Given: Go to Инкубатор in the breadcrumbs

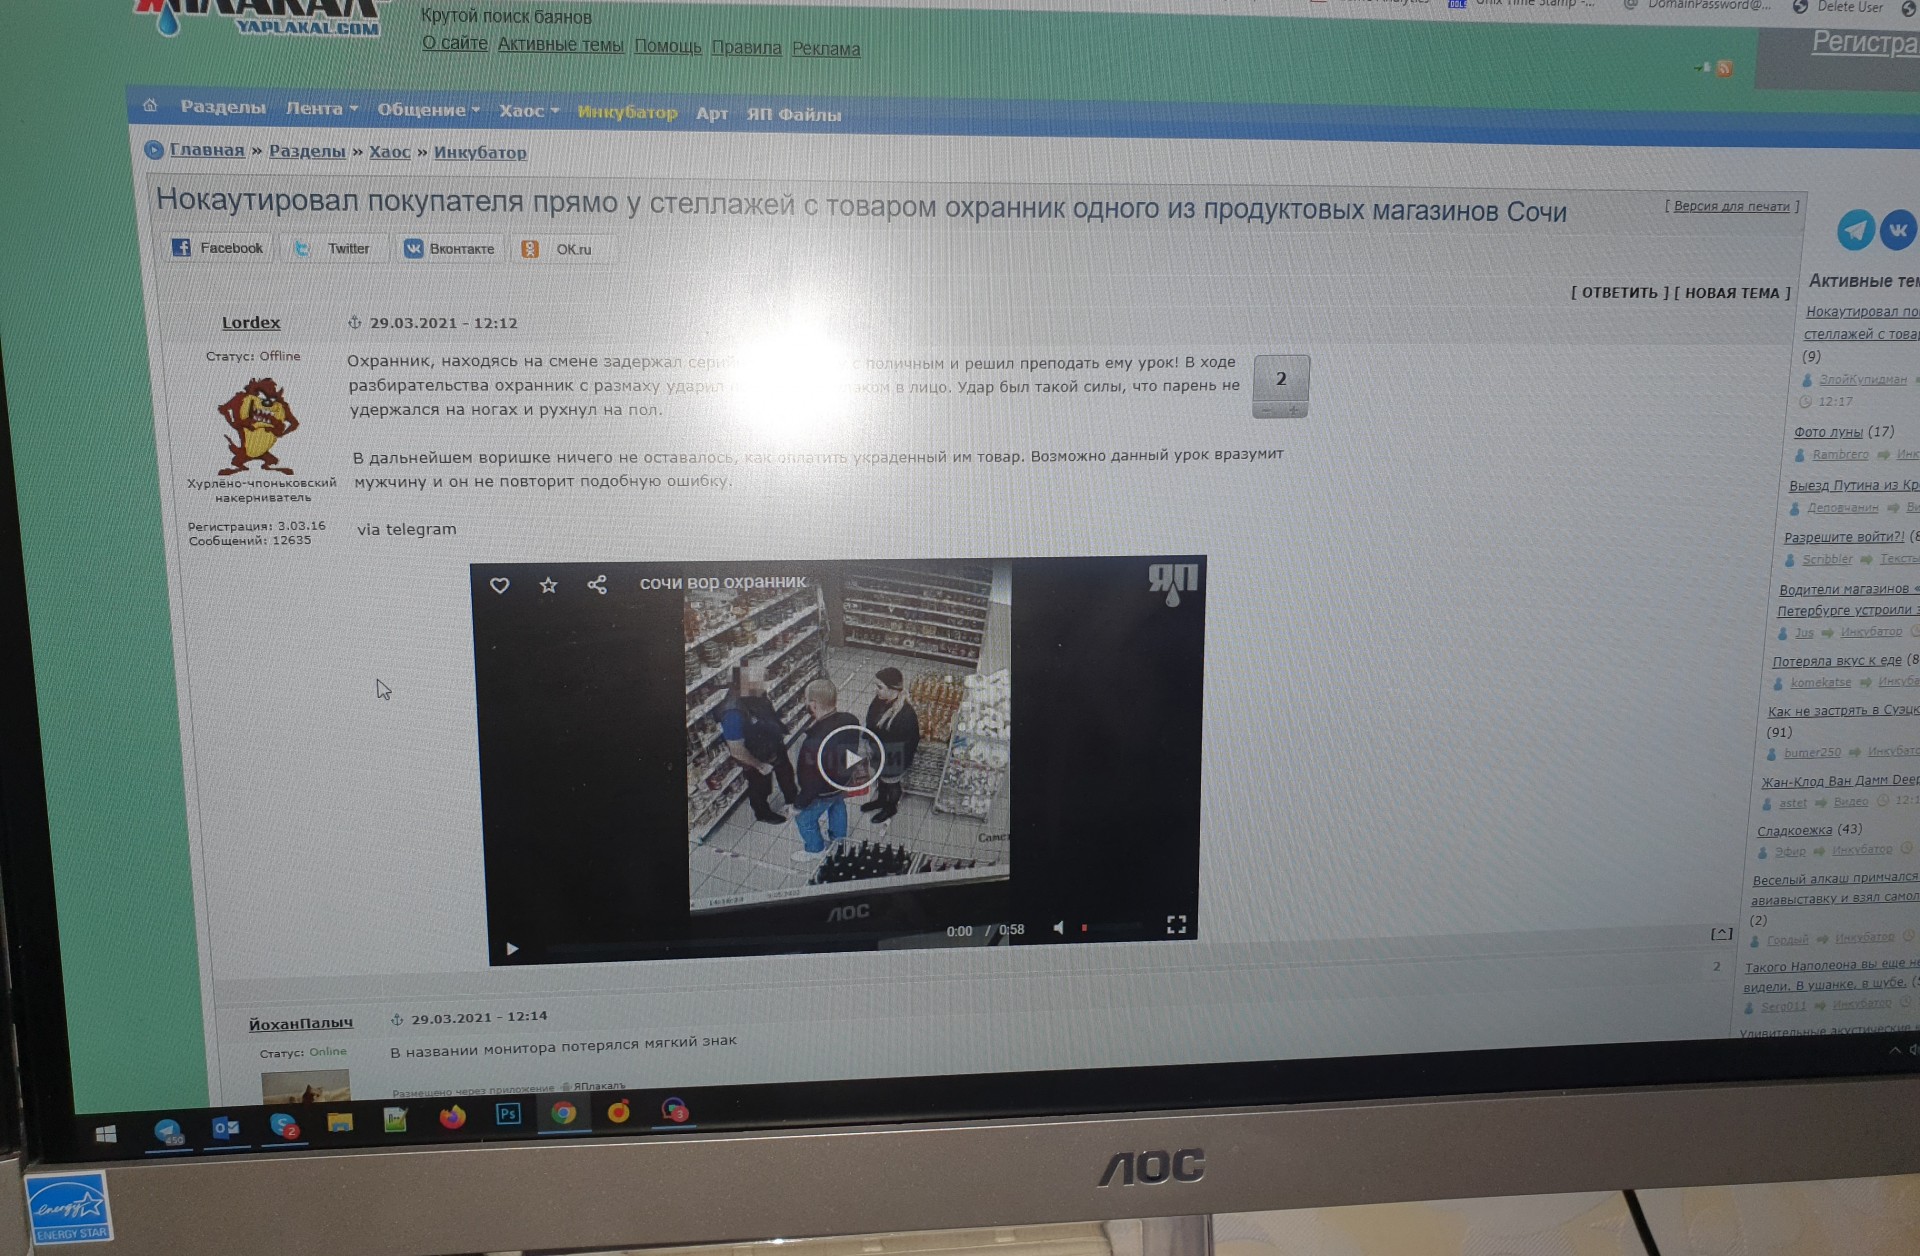Looking at the screenshot, I should tap(480, 153).
